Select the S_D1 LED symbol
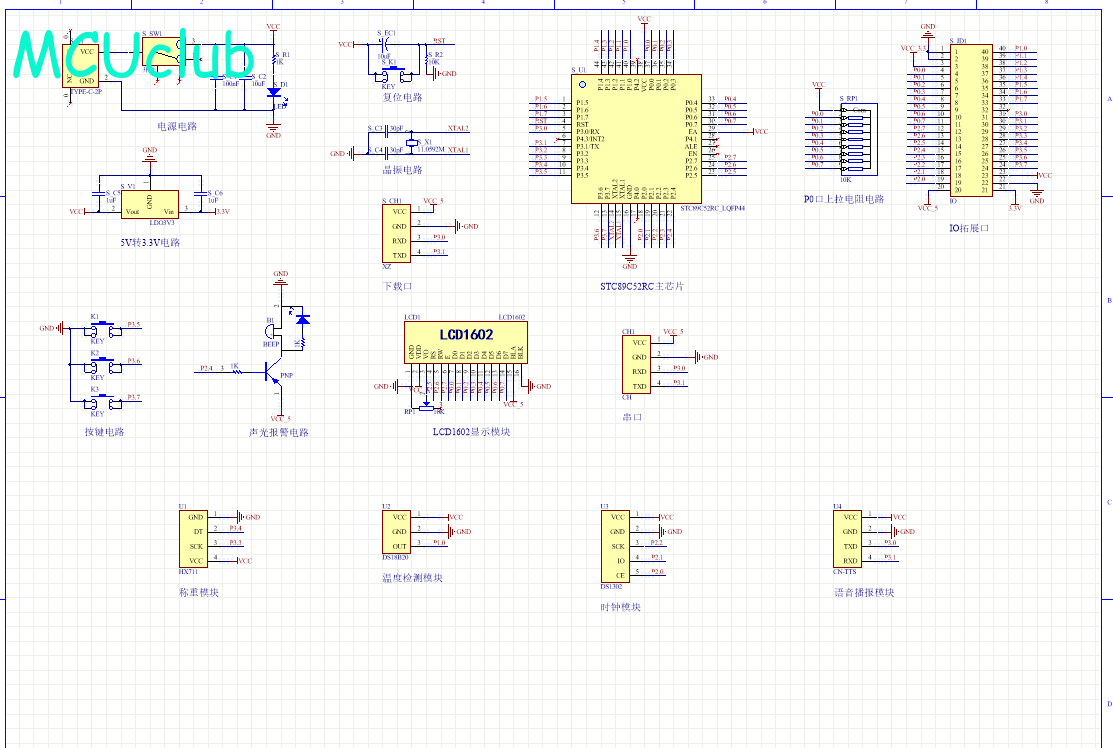 [x=273, y=92]
